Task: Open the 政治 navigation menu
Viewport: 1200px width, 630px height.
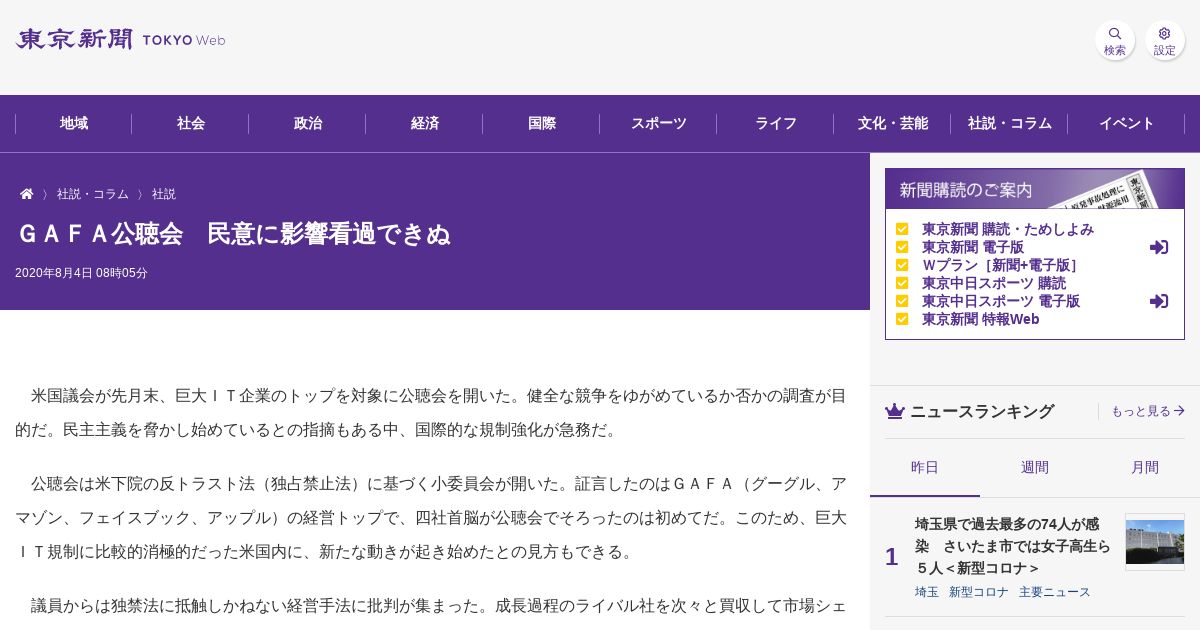Action: coord(308,123)
